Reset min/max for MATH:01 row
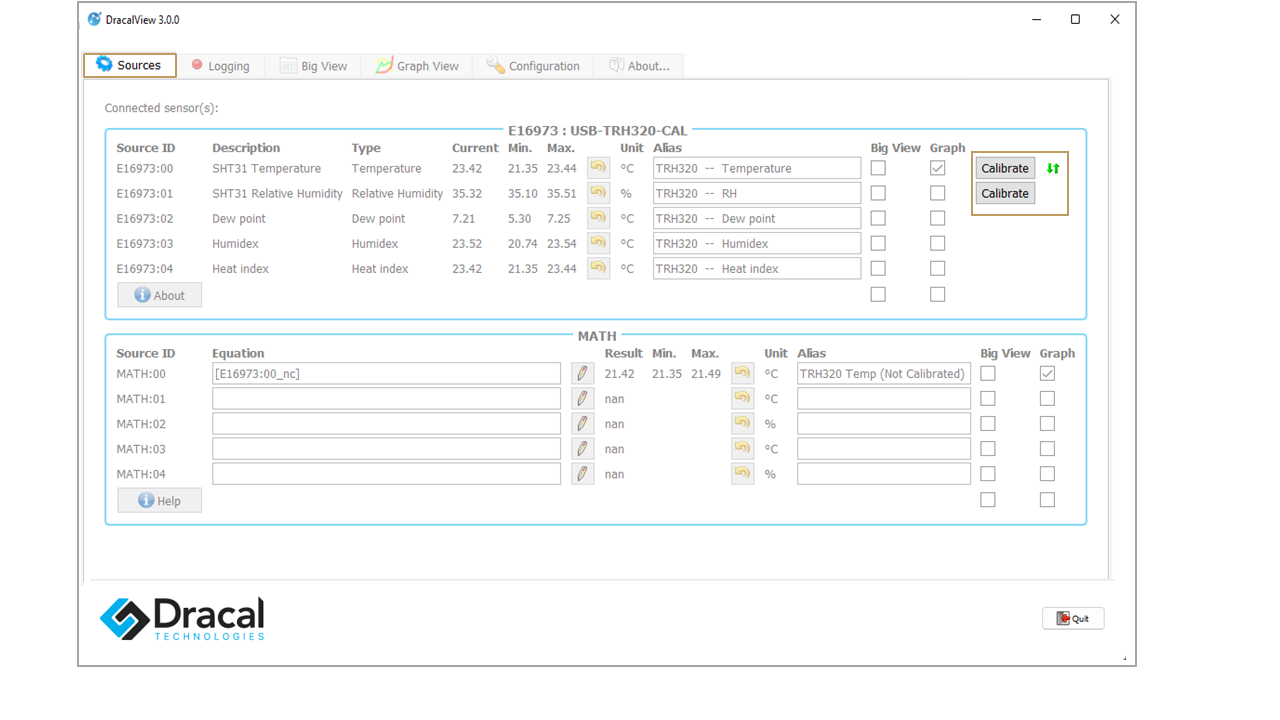1280x720 pixels. (x=742, y=398)
